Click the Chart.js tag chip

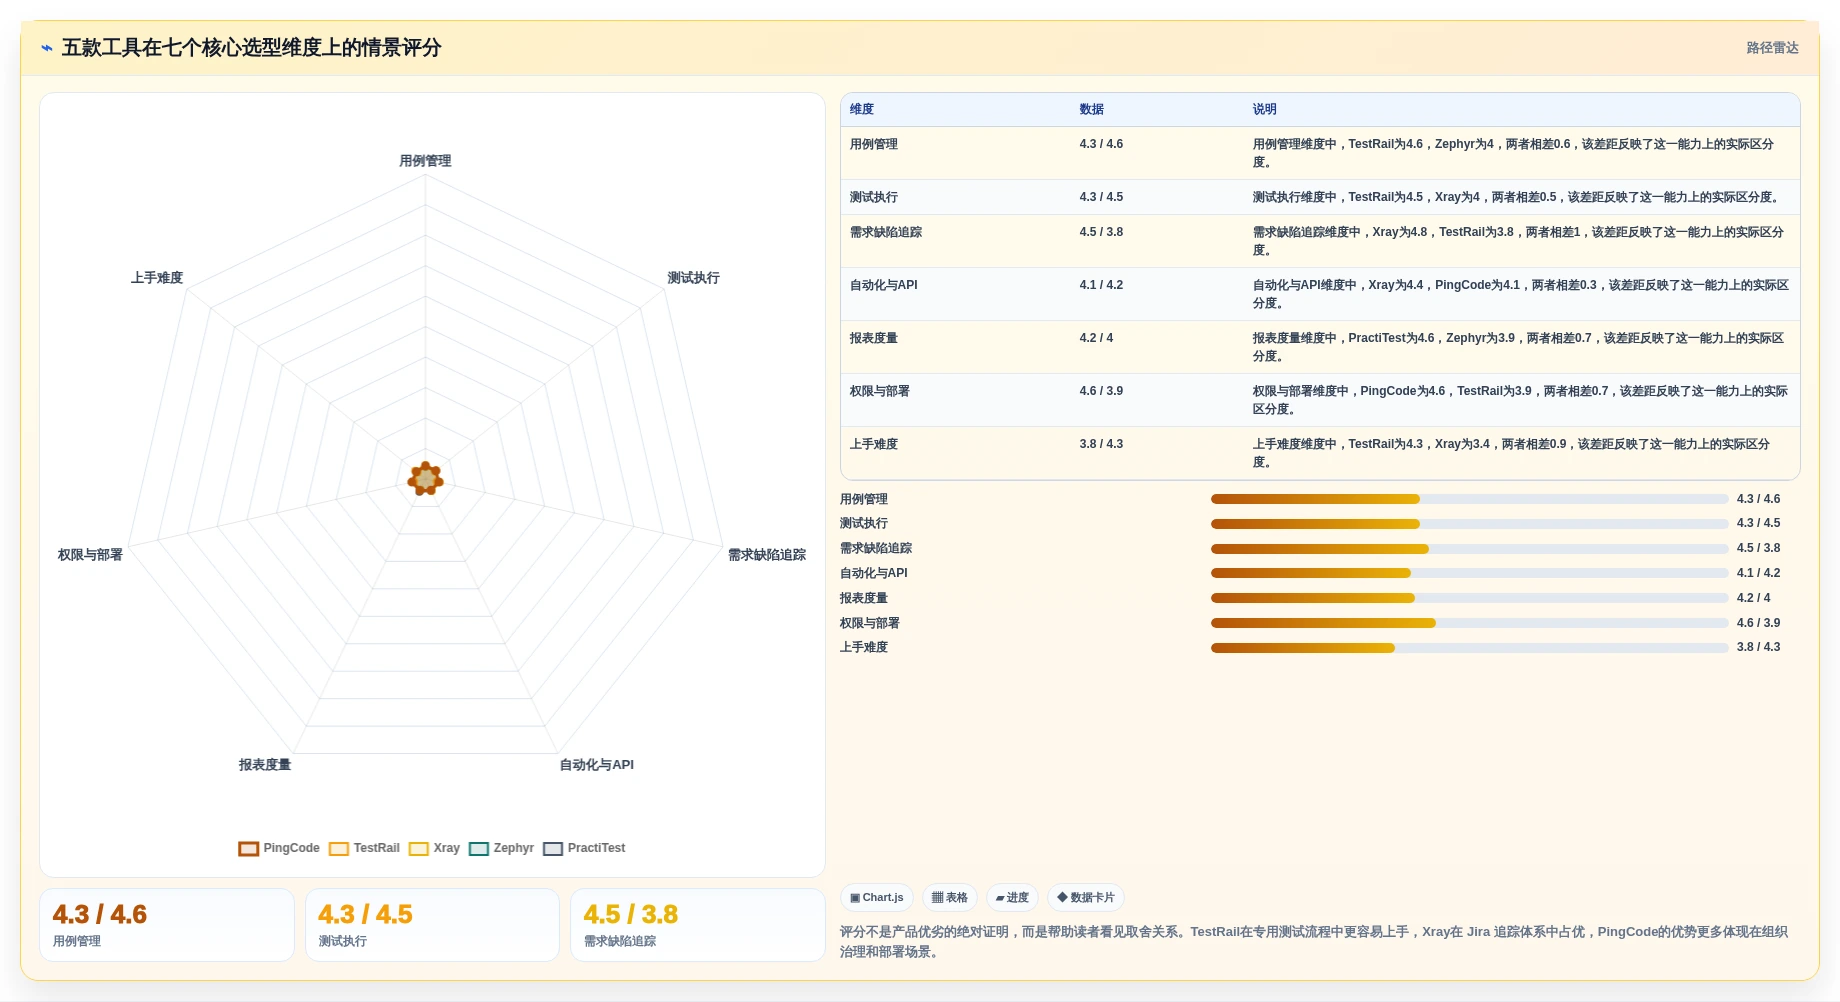click(x=877, y=898)
